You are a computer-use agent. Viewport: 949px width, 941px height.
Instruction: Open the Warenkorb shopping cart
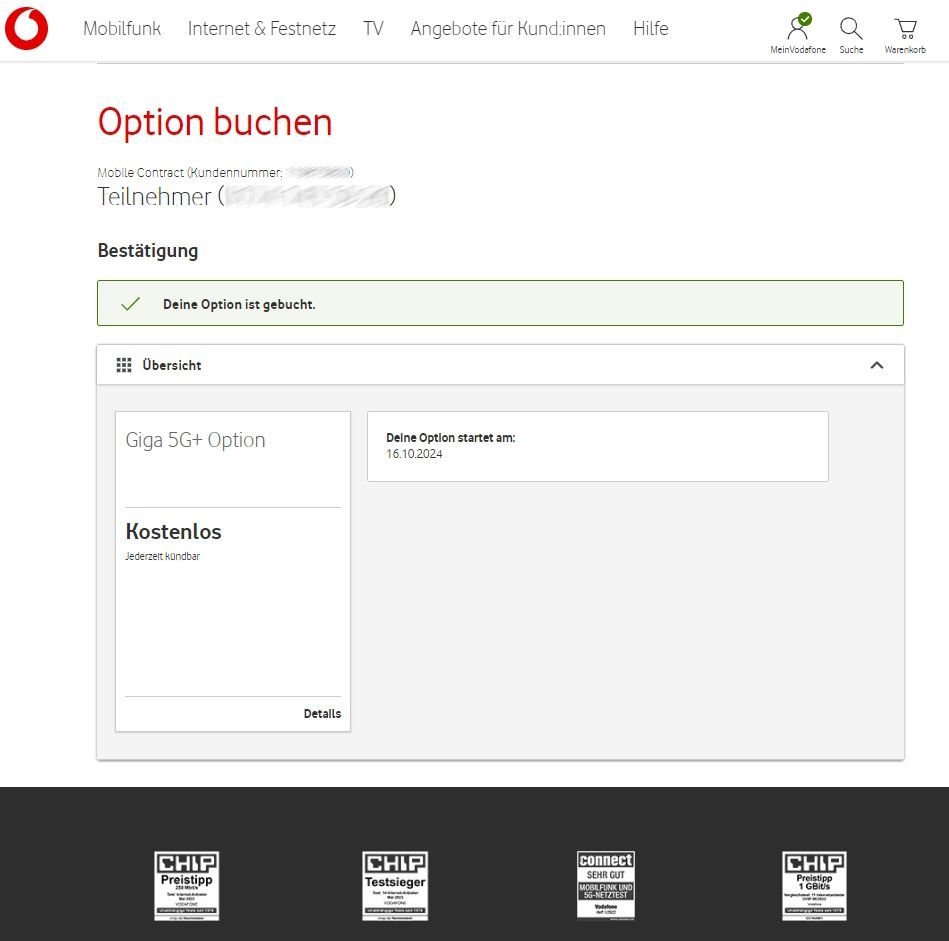click(x=905, y=35)
